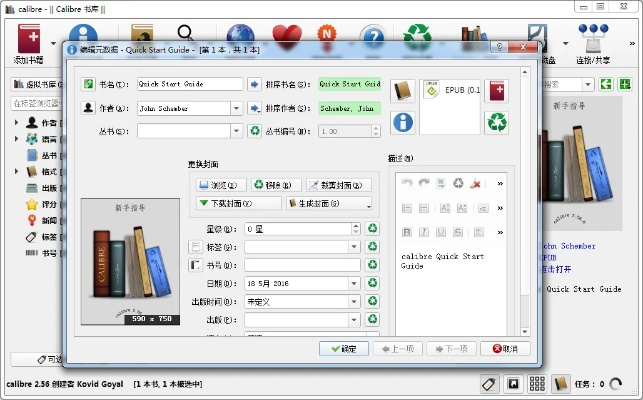The height and width of the screenshot is (400, 643).
Task: Click the Generate cover button
Action: coord(329,203)
